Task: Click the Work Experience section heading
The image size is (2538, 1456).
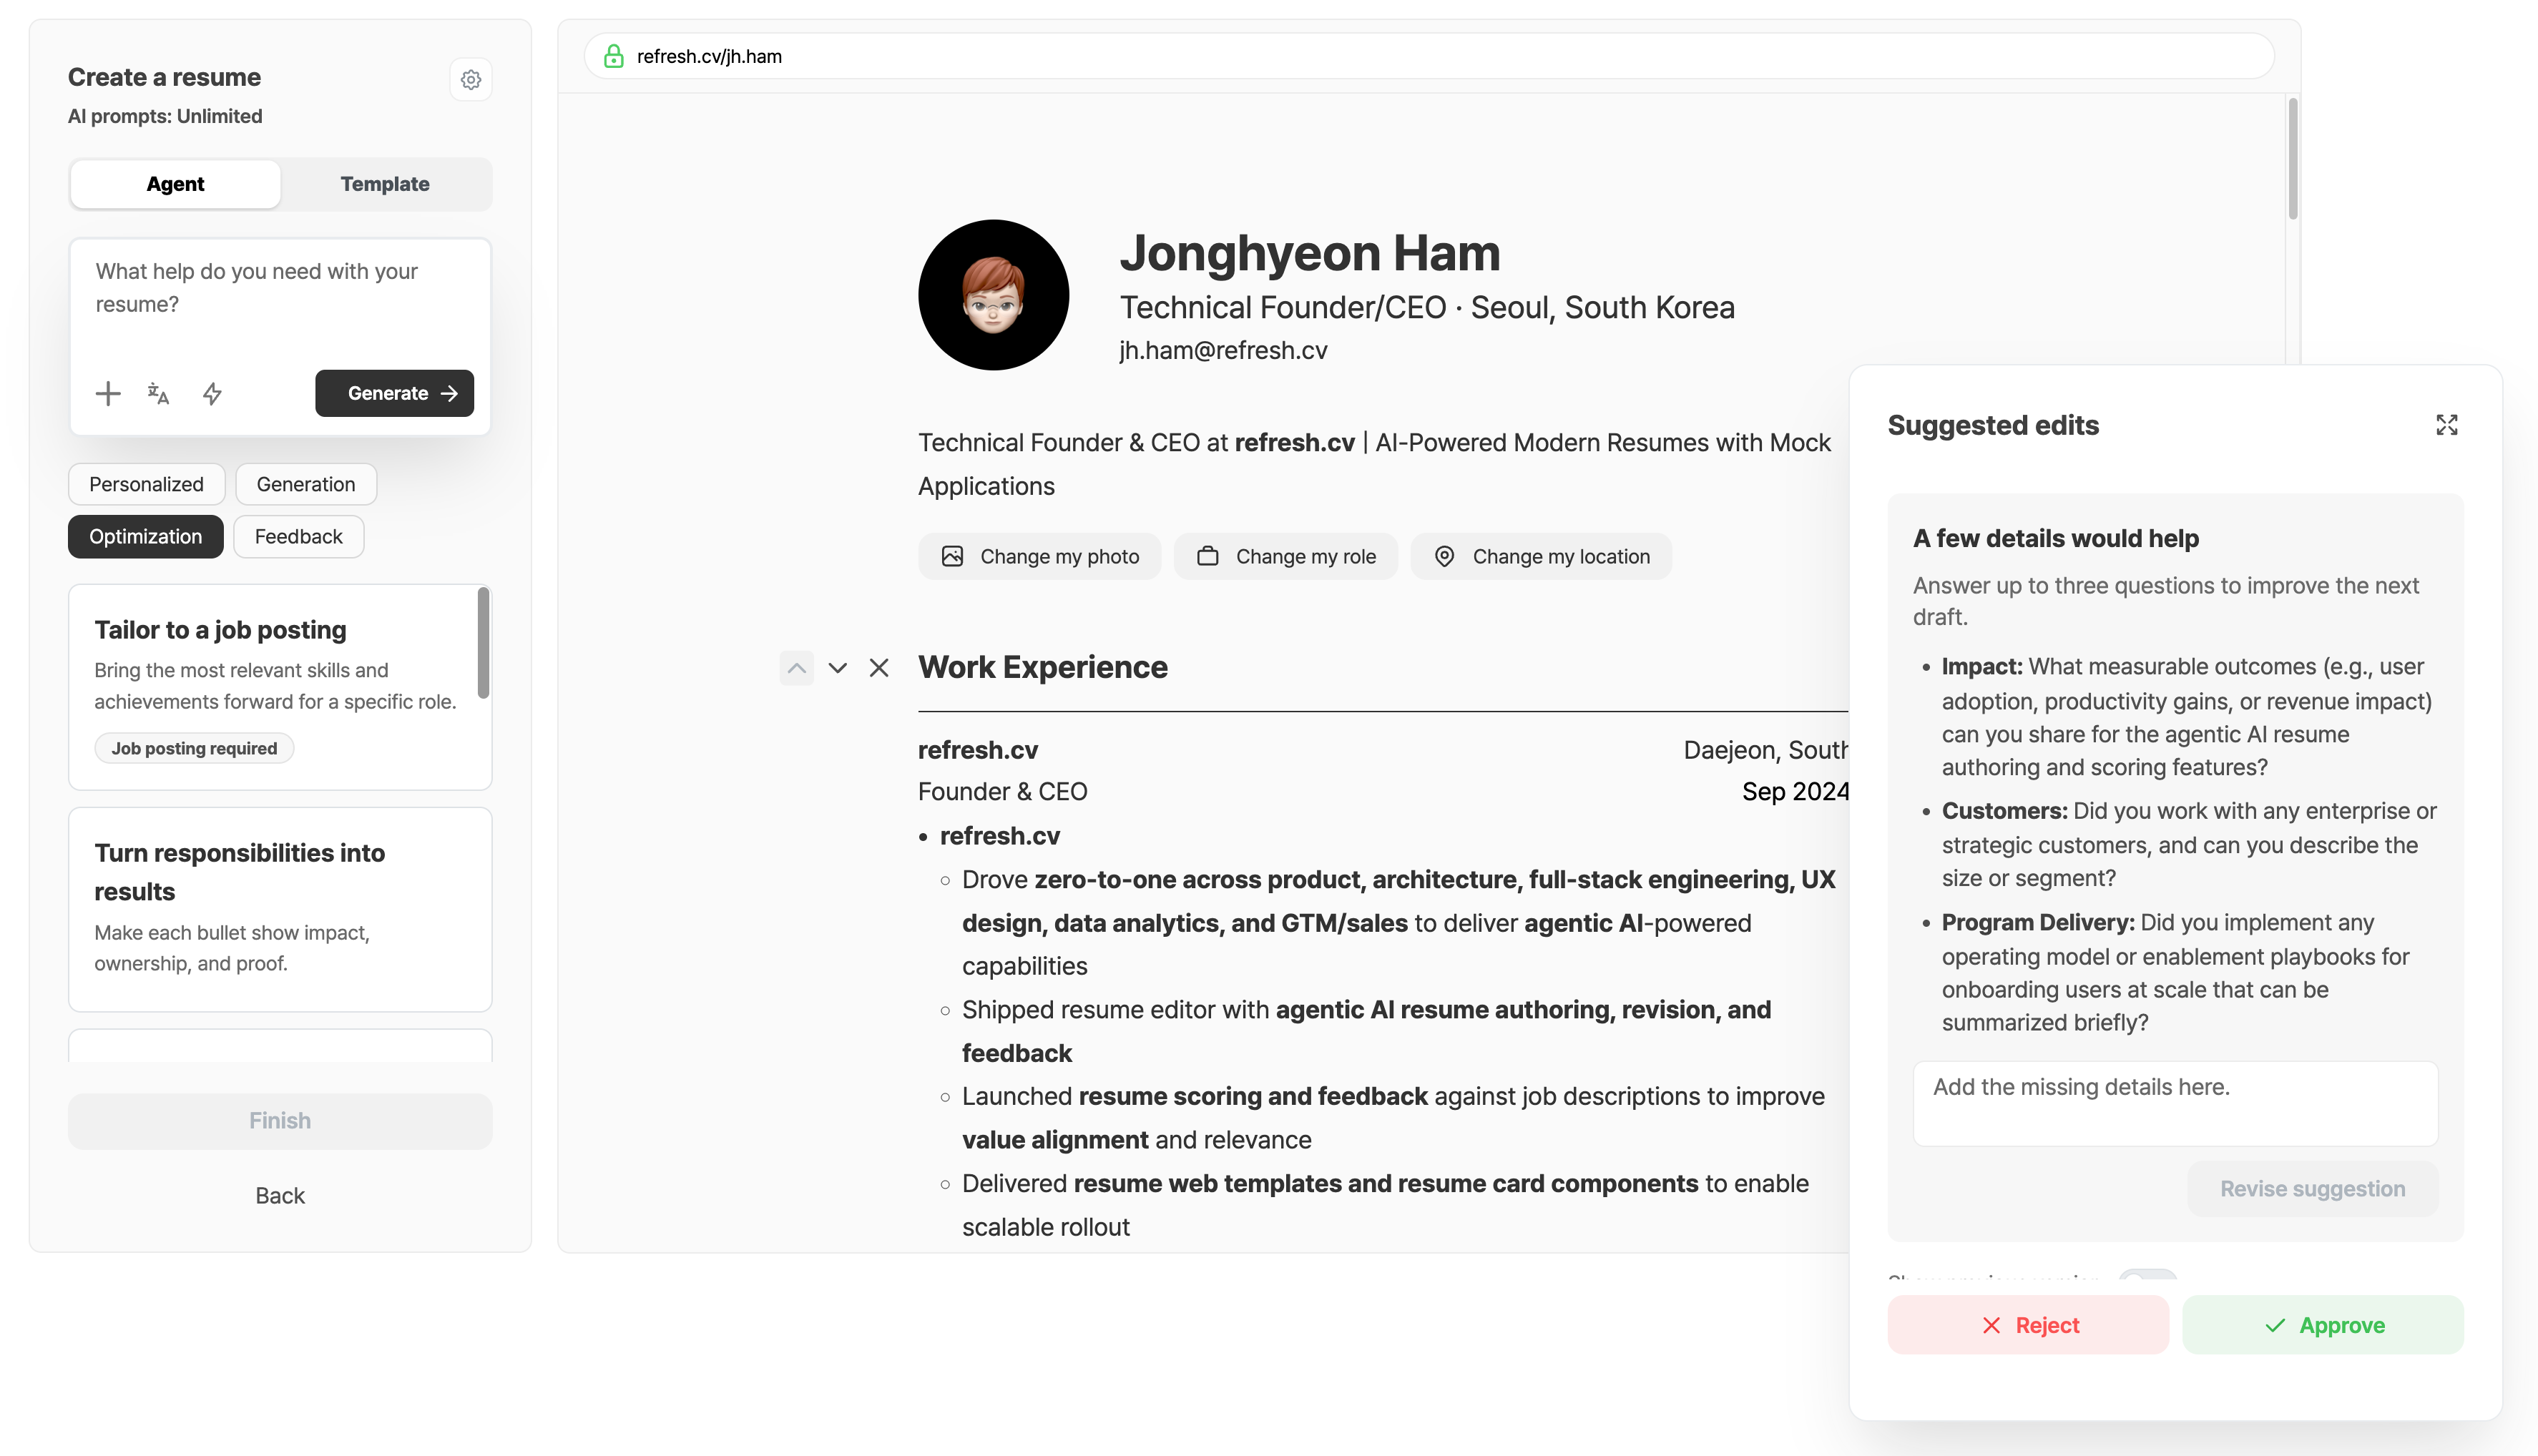Action: point(1043,667)
